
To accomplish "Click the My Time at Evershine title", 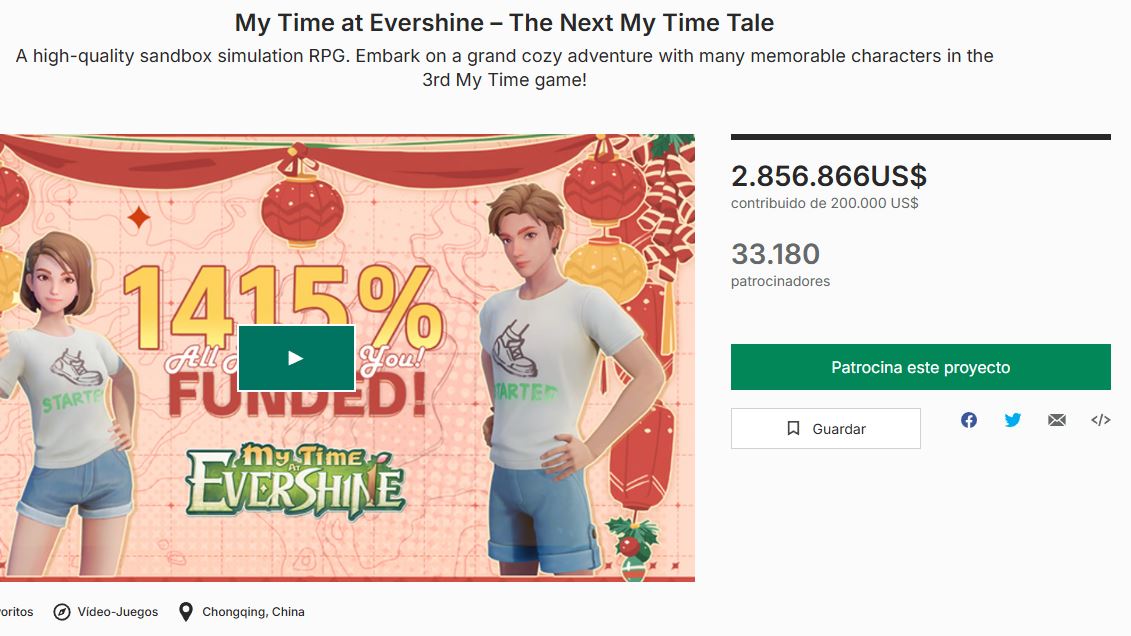I will 504,22.
